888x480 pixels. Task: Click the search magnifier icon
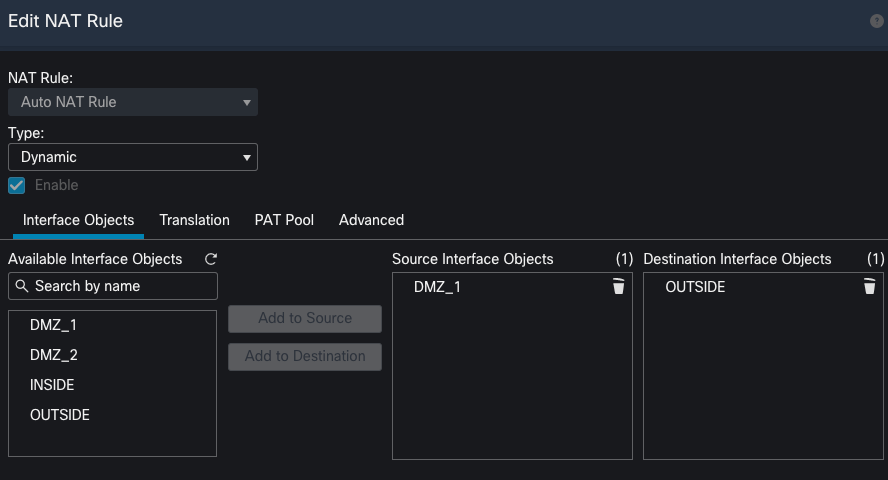point(22,286)
